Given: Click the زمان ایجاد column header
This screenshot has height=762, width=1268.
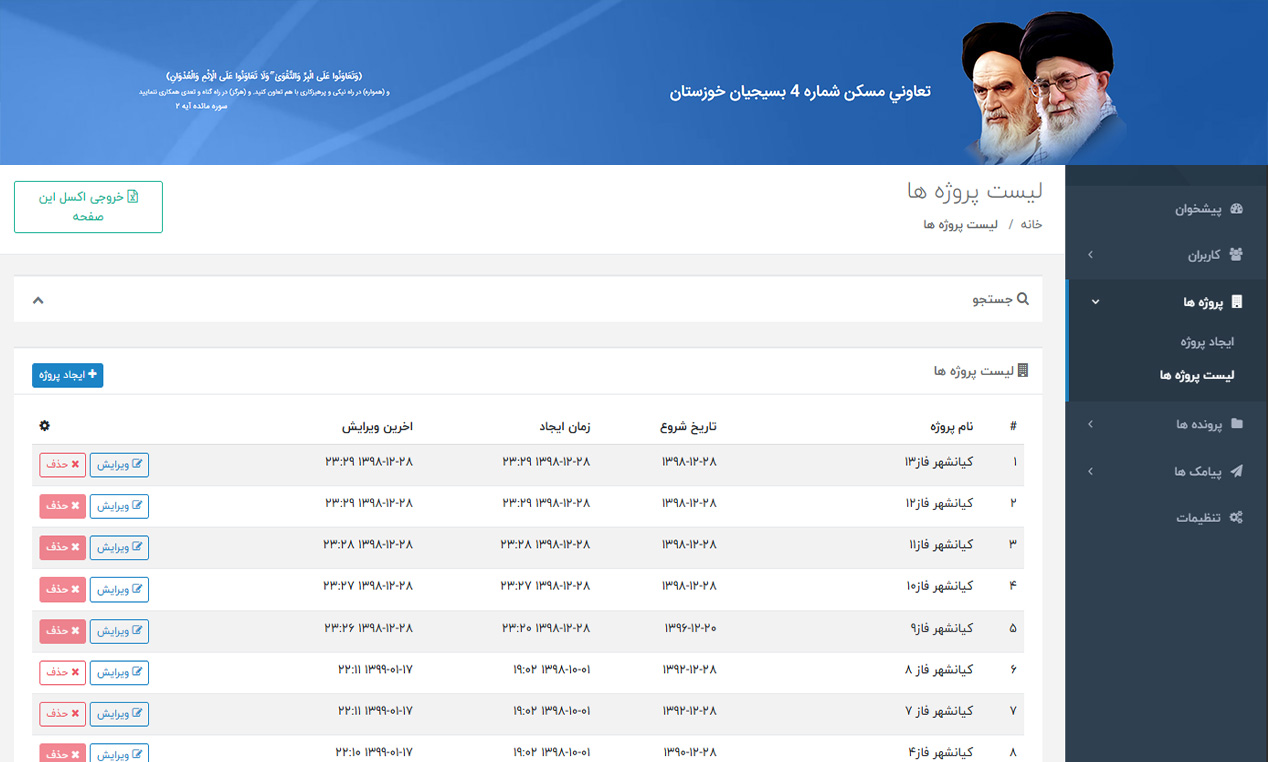Looking at the screenshot, I should tap(565, 427).
